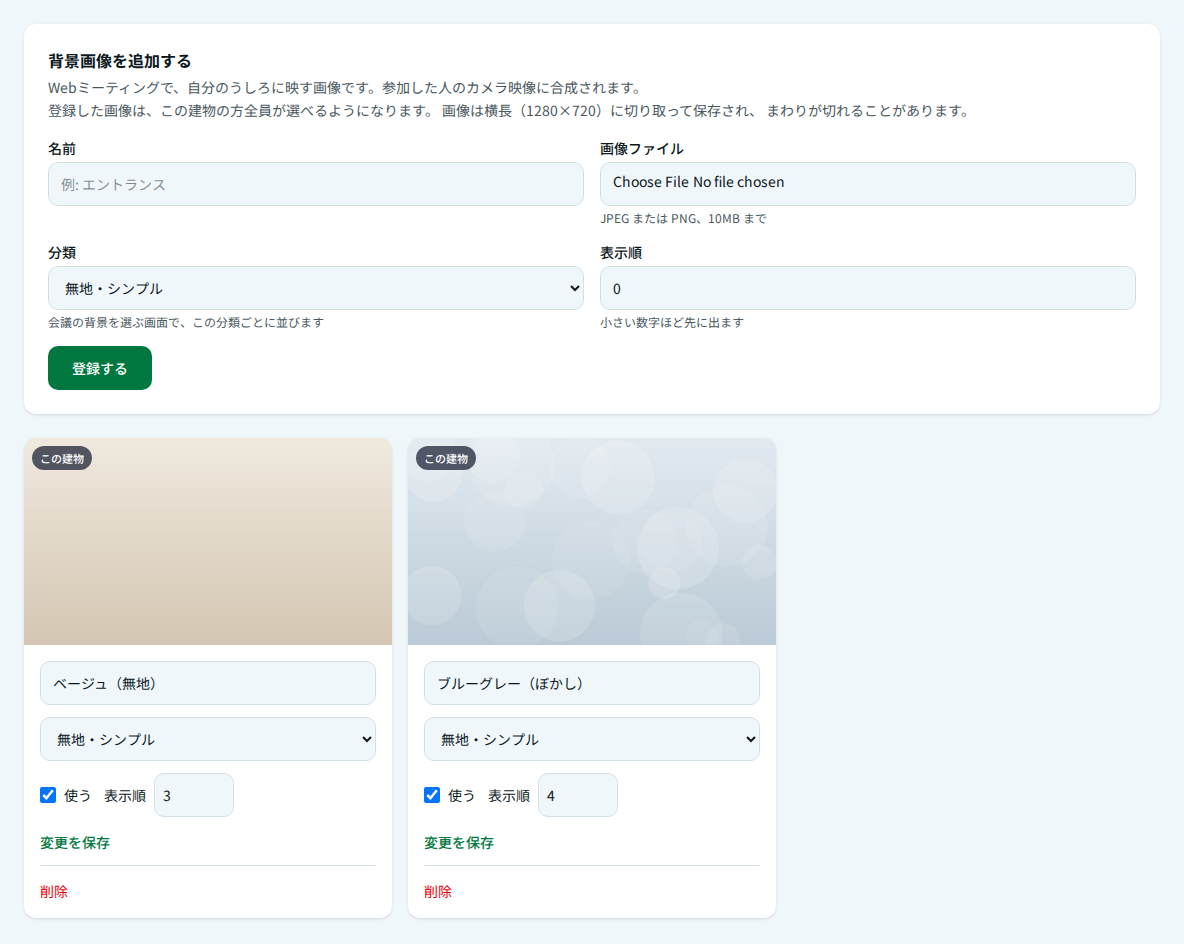Viewport: 1184px width, 944px height.
Task: Open category dropdown on ブルーグレー card
Action: (592, 739)
